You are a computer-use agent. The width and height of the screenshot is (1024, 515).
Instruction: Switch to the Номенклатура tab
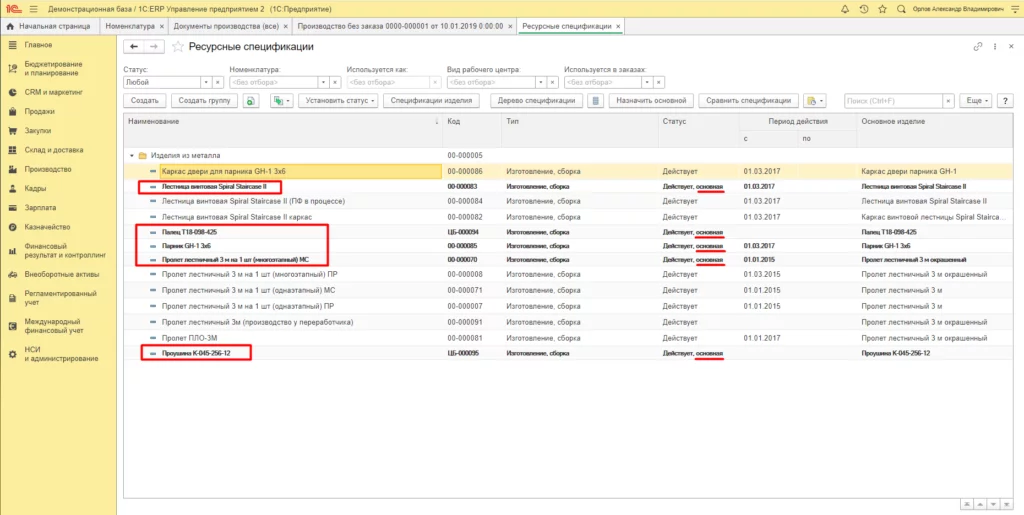coord(130,25)
